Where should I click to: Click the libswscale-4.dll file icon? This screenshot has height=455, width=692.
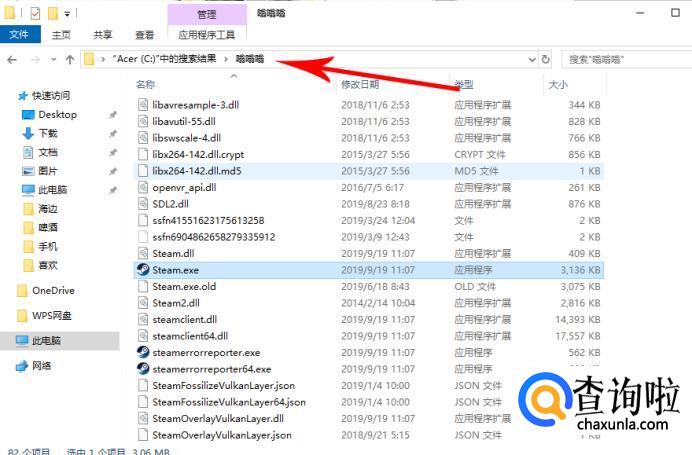click(143, 138)
